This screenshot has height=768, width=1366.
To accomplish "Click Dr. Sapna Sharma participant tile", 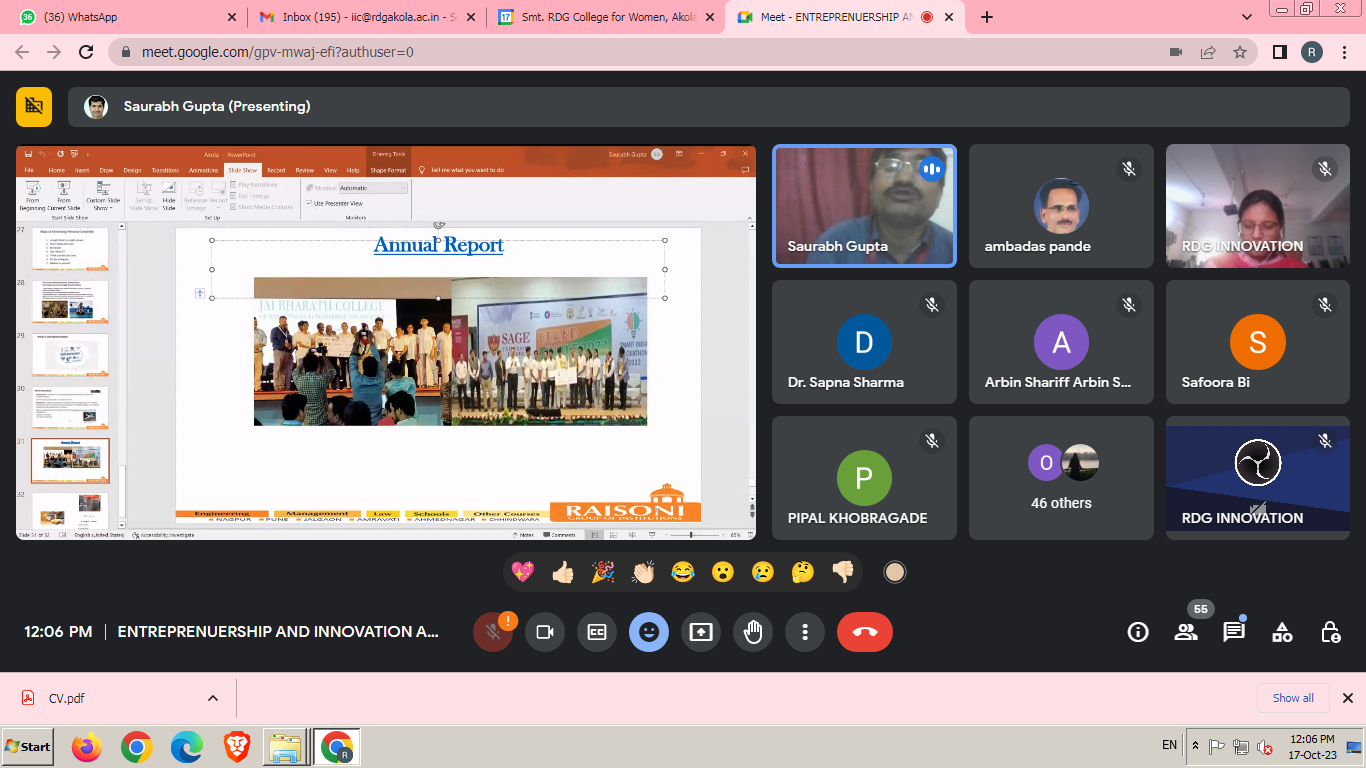I will coord(864,342).
